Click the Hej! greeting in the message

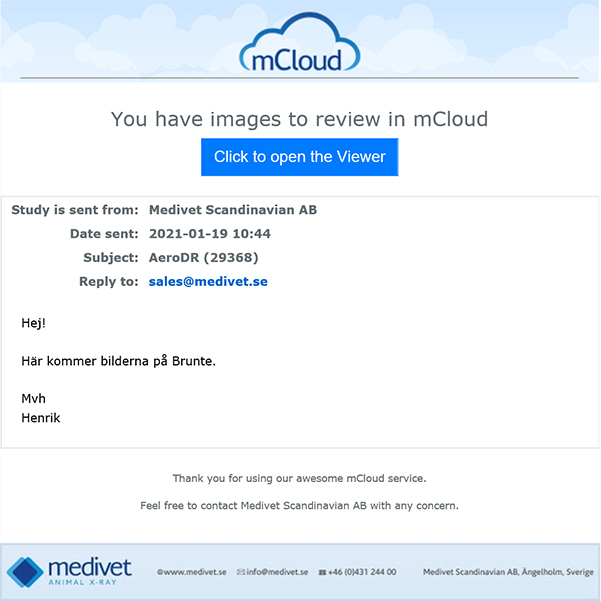point(34,323)
